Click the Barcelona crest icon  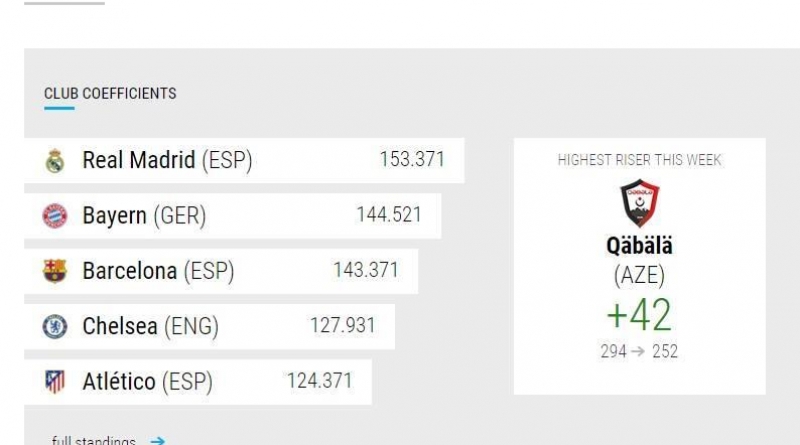point(55,270)
